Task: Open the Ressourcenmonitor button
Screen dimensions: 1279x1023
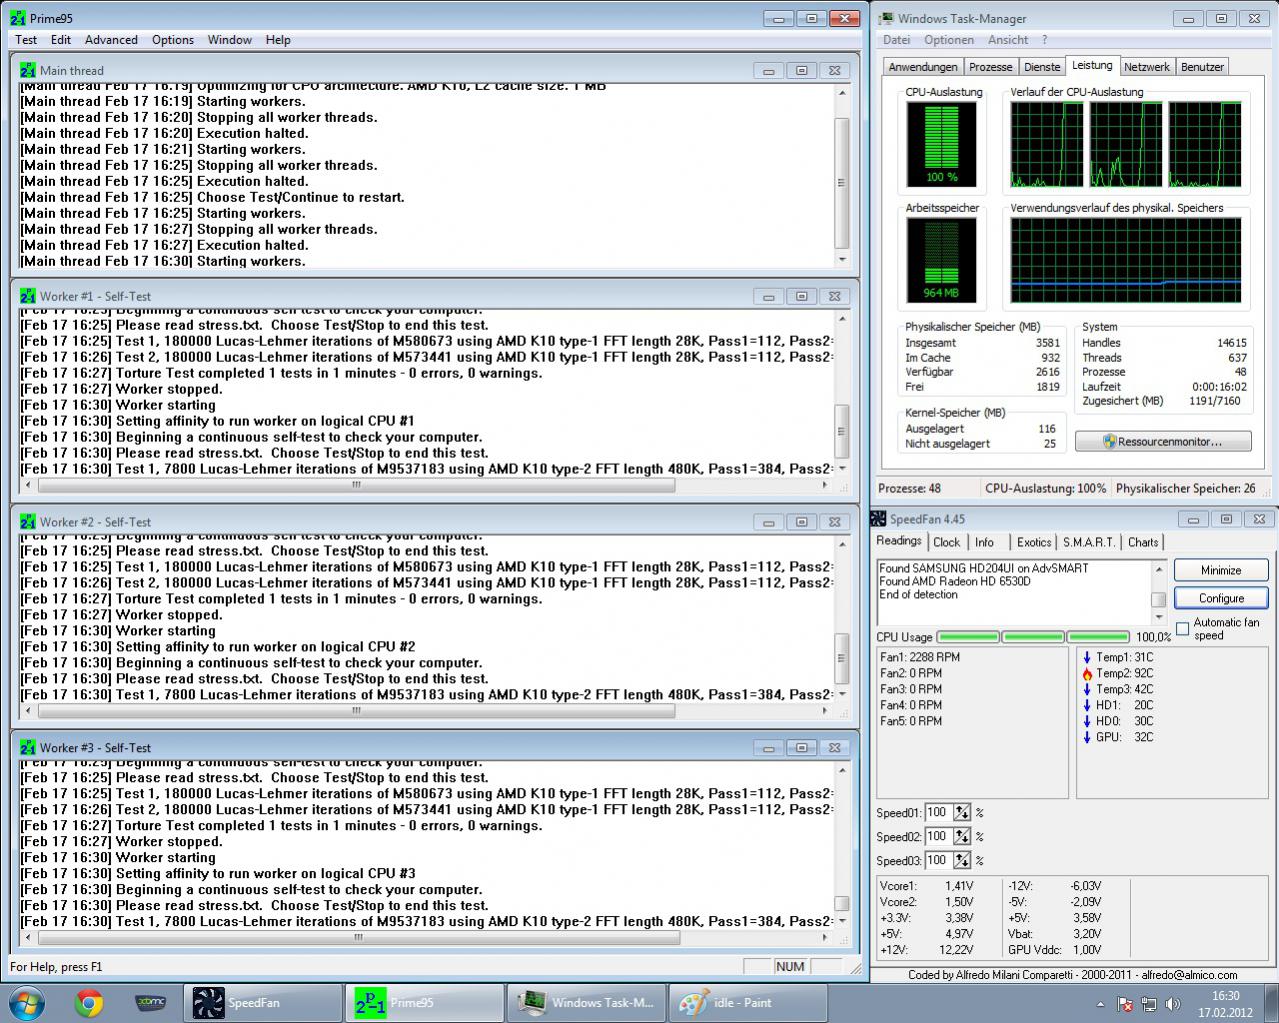Action: pyautogui.click(x=1163, y=441)
